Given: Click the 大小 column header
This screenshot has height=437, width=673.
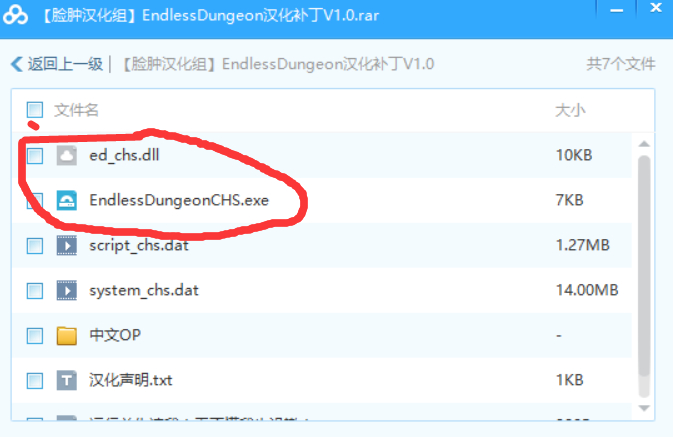Looking at the screenshot, I should point(570,110).
